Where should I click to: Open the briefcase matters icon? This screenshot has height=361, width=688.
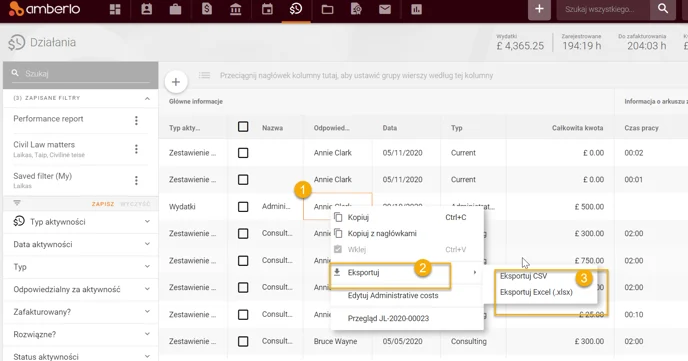point(176,9)
